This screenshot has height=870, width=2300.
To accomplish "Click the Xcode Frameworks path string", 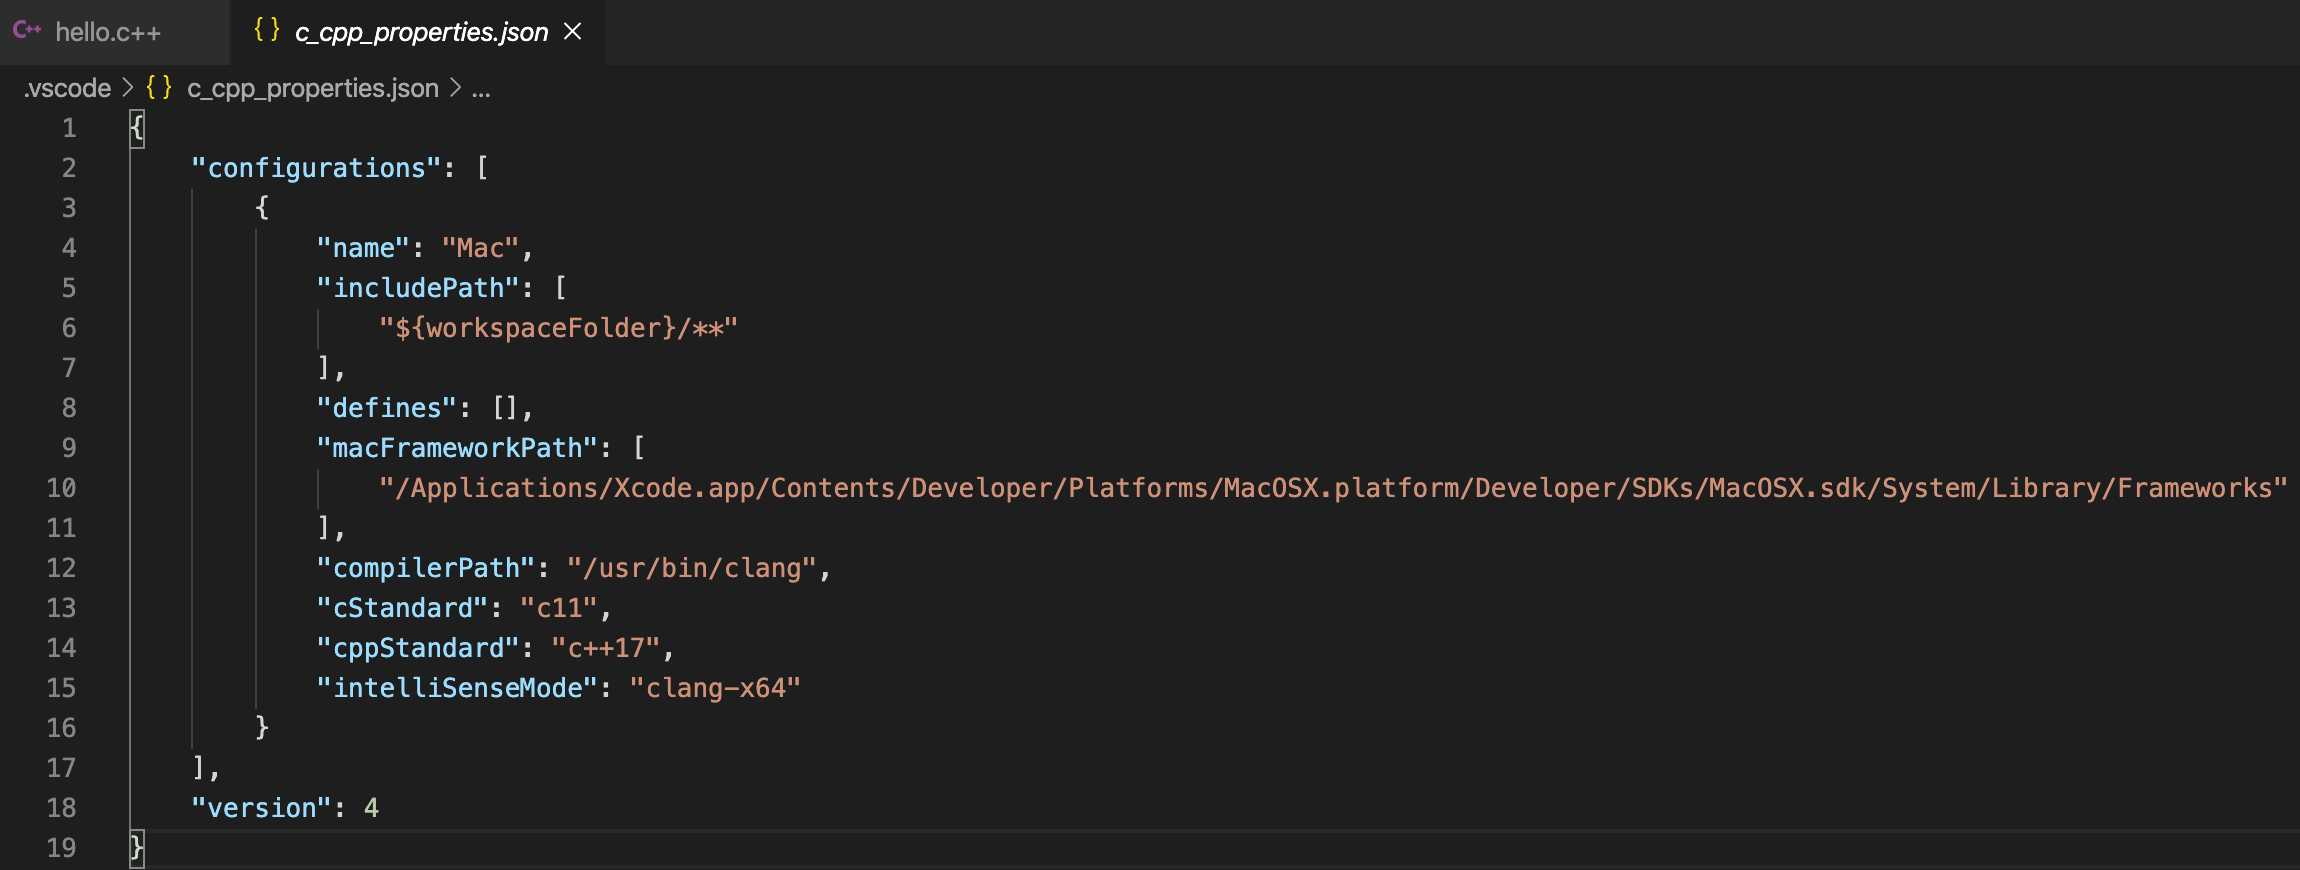I will click(x=1333, y=488).
